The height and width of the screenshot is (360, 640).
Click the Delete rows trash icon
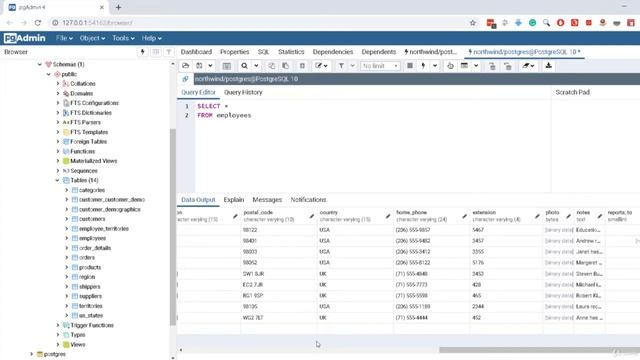(x=302, y=66)
